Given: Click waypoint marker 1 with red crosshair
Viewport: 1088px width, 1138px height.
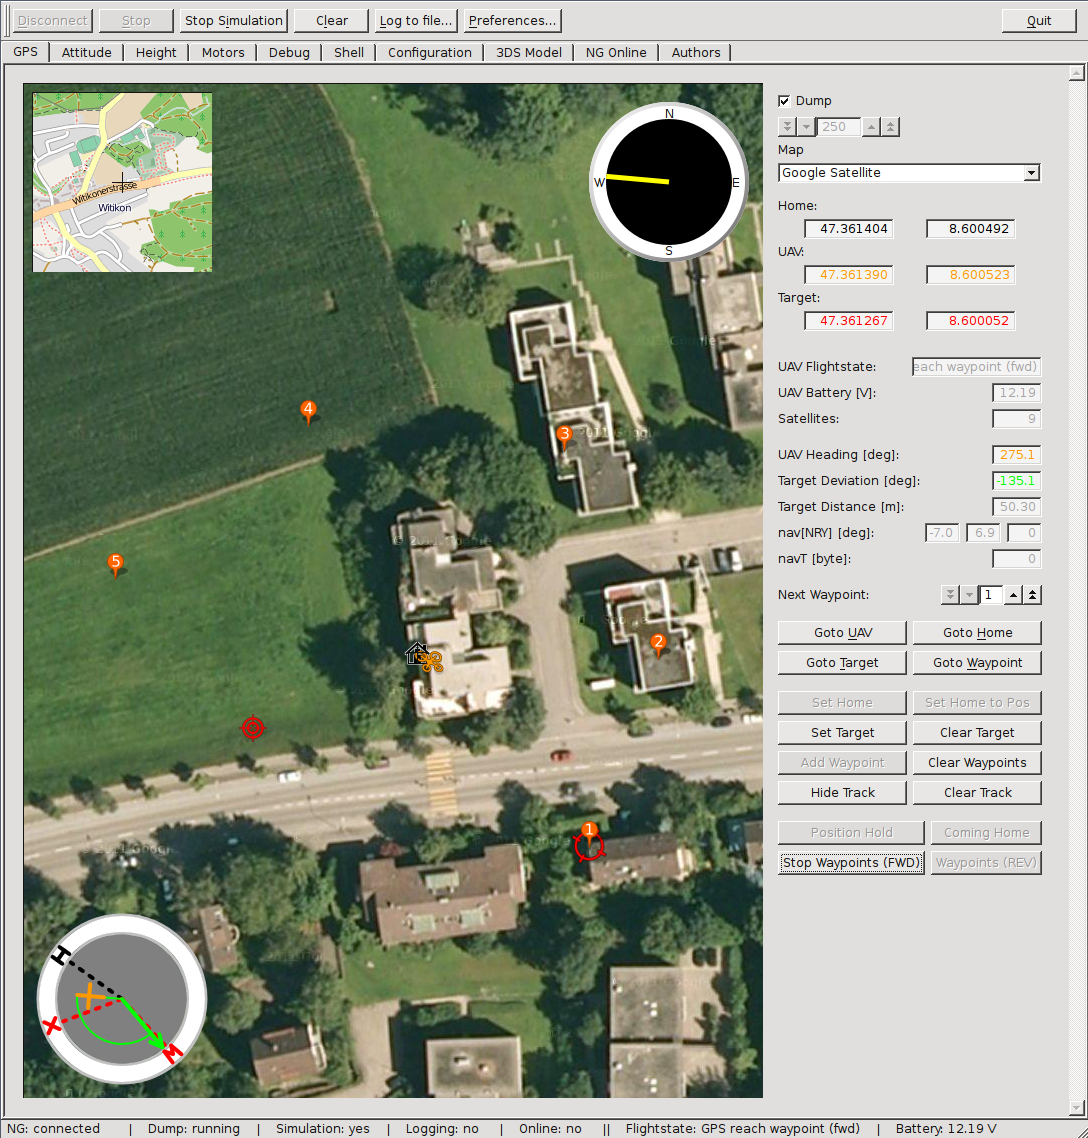Looking at the screenshot, I should pos(589,842).
